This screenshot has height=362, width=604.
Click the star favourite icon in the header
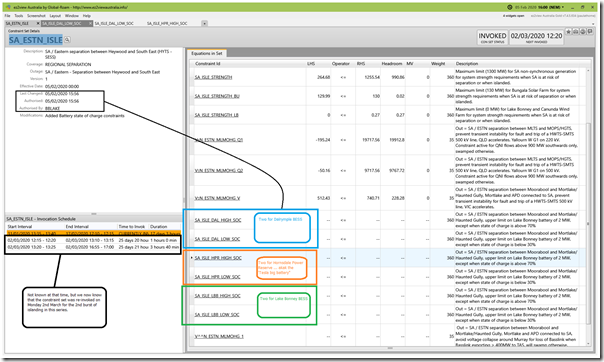click(569, 32)
